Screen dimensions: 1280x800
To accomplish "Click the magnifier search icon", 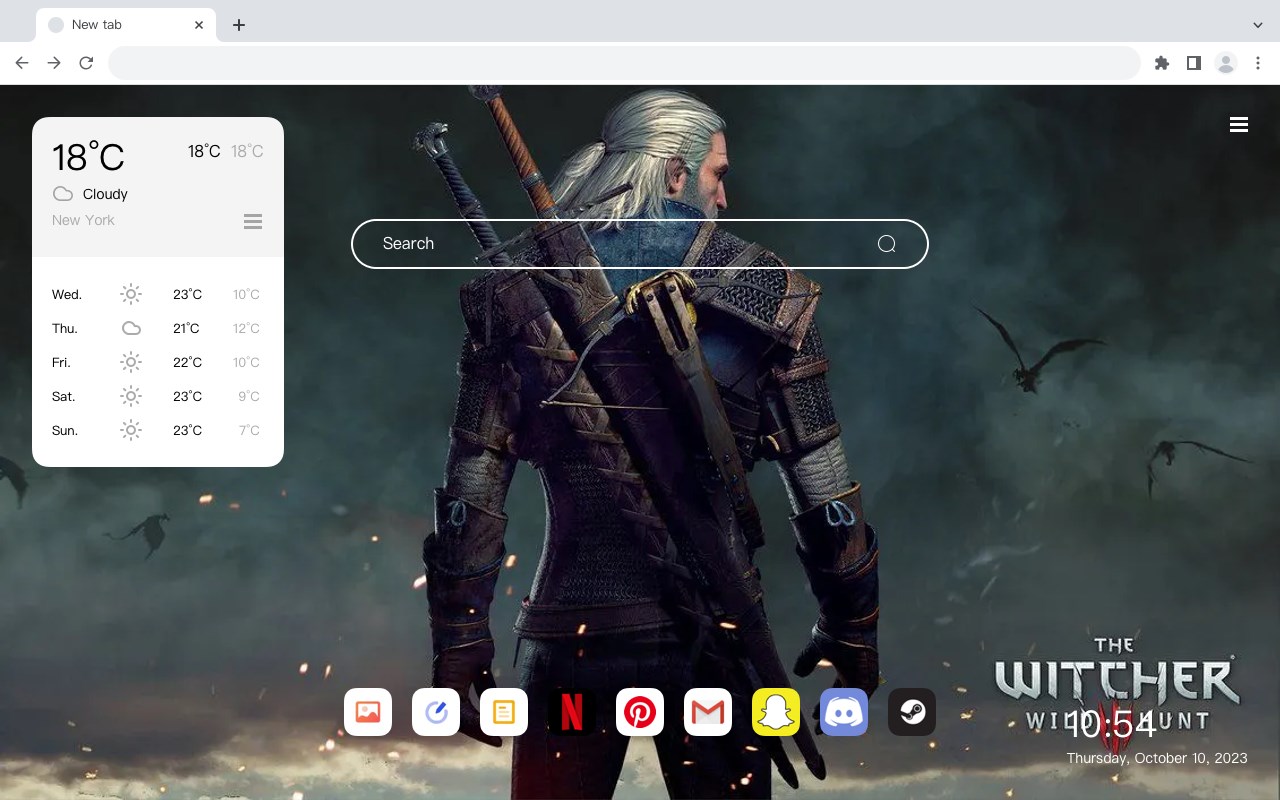I will coord(886,244).
